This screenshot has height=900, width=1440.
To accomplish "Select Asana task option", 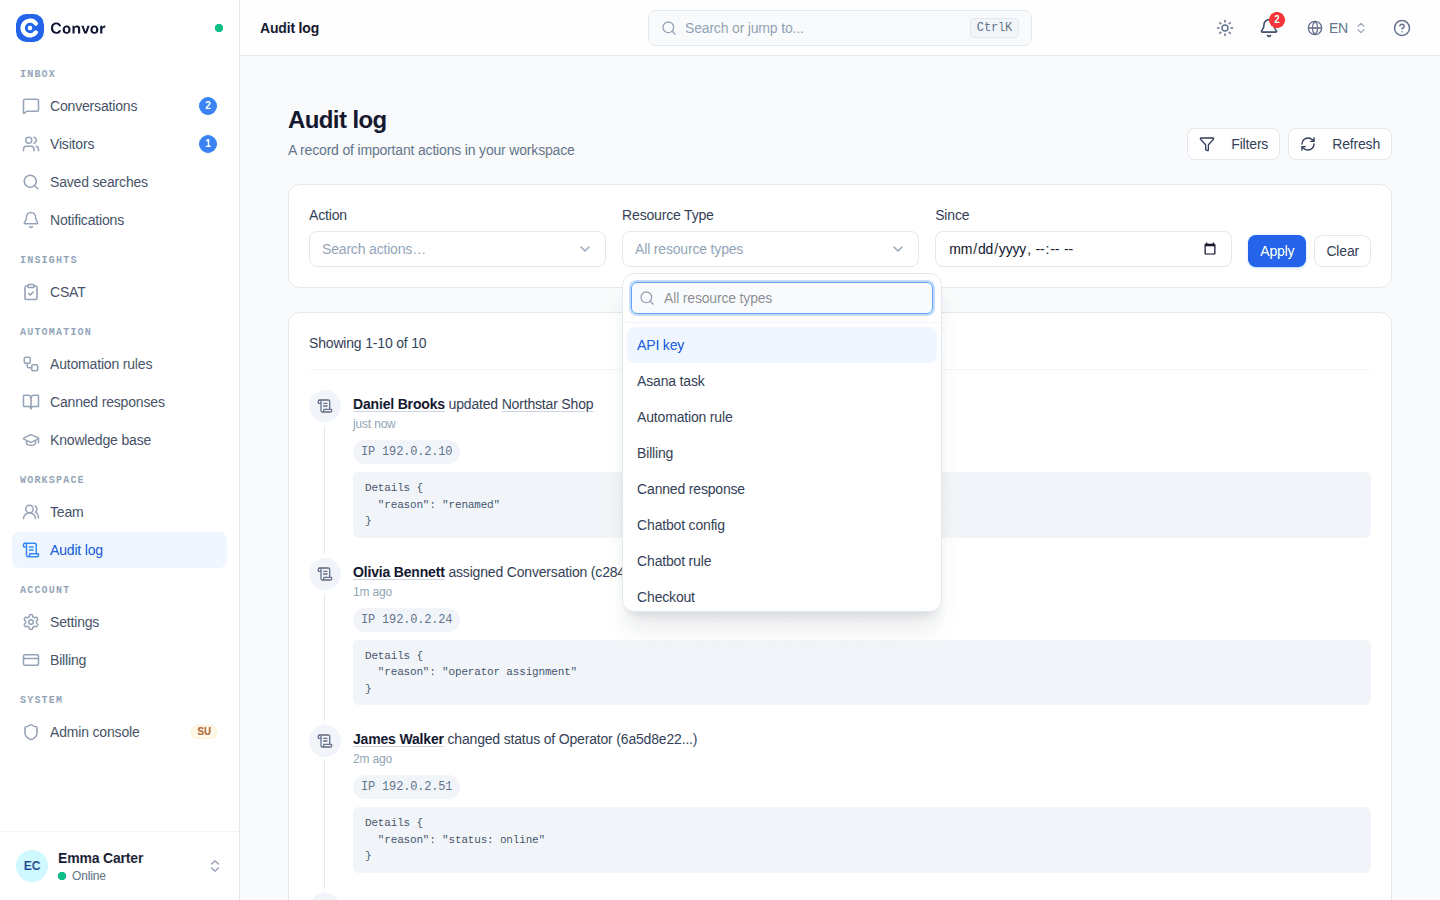I will (782, 381).
